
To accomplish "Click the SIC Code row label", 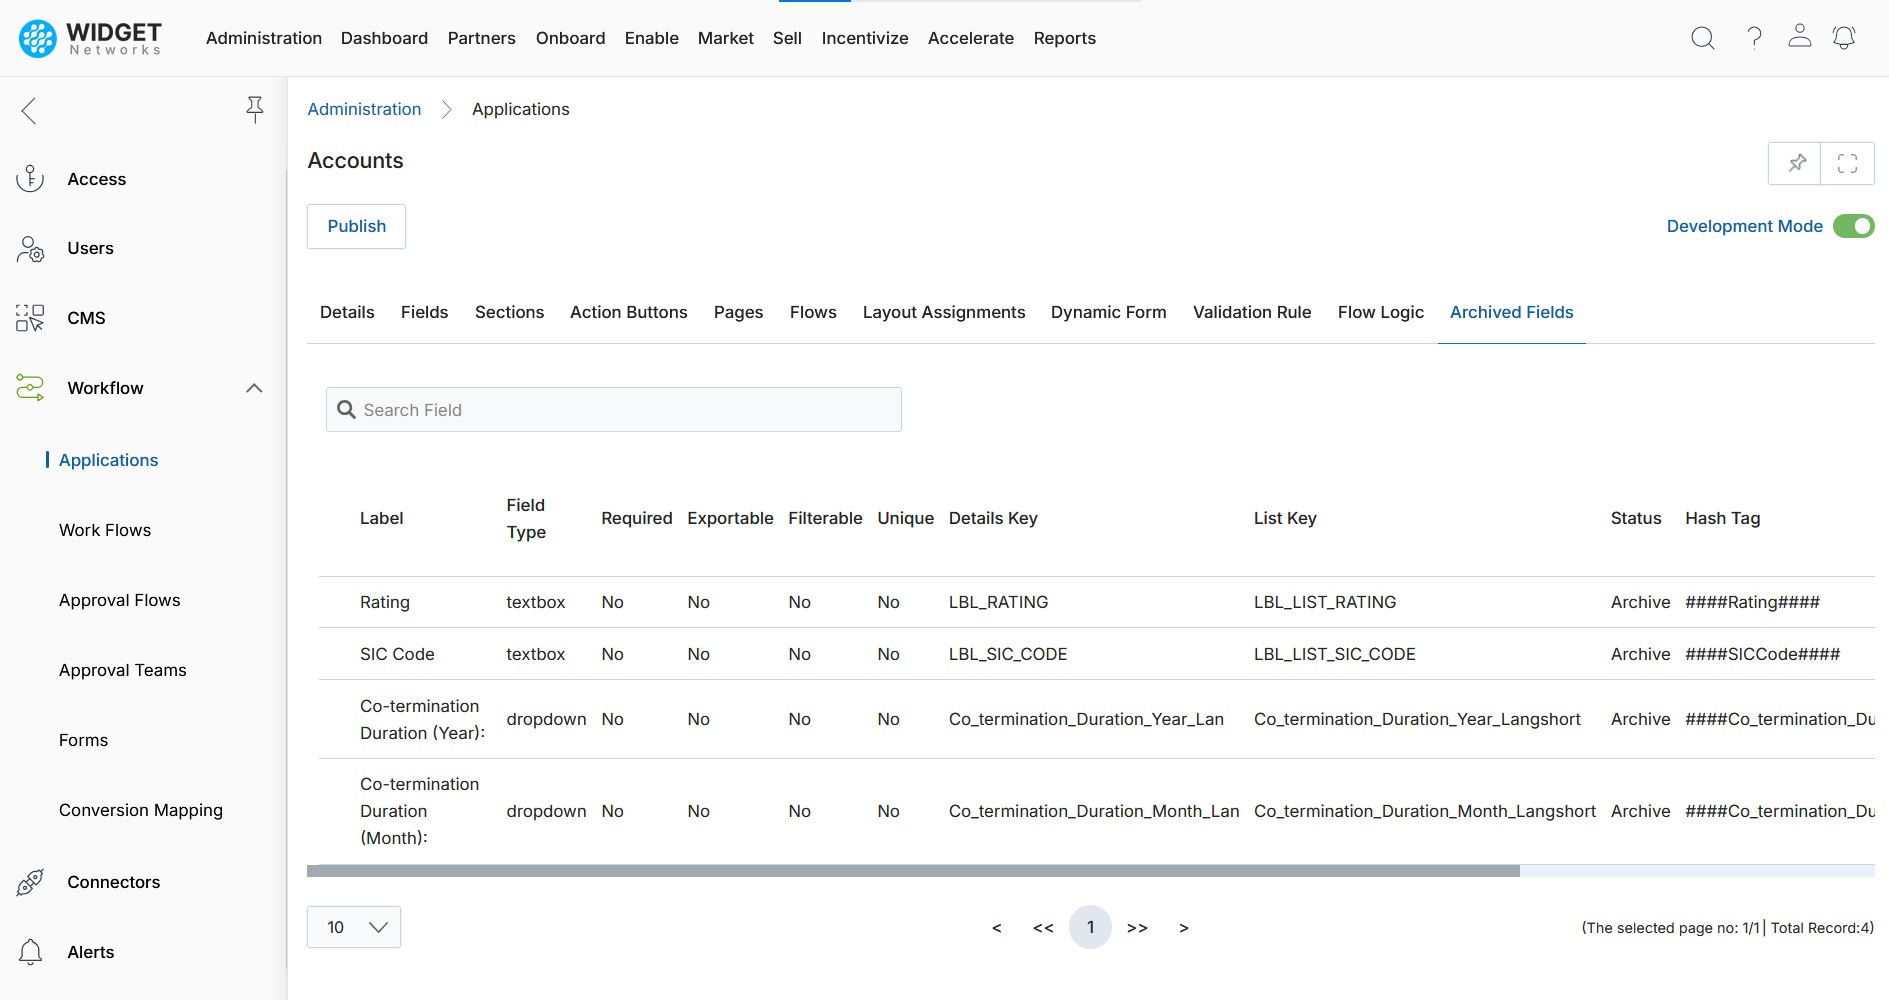I will (397, 654).
